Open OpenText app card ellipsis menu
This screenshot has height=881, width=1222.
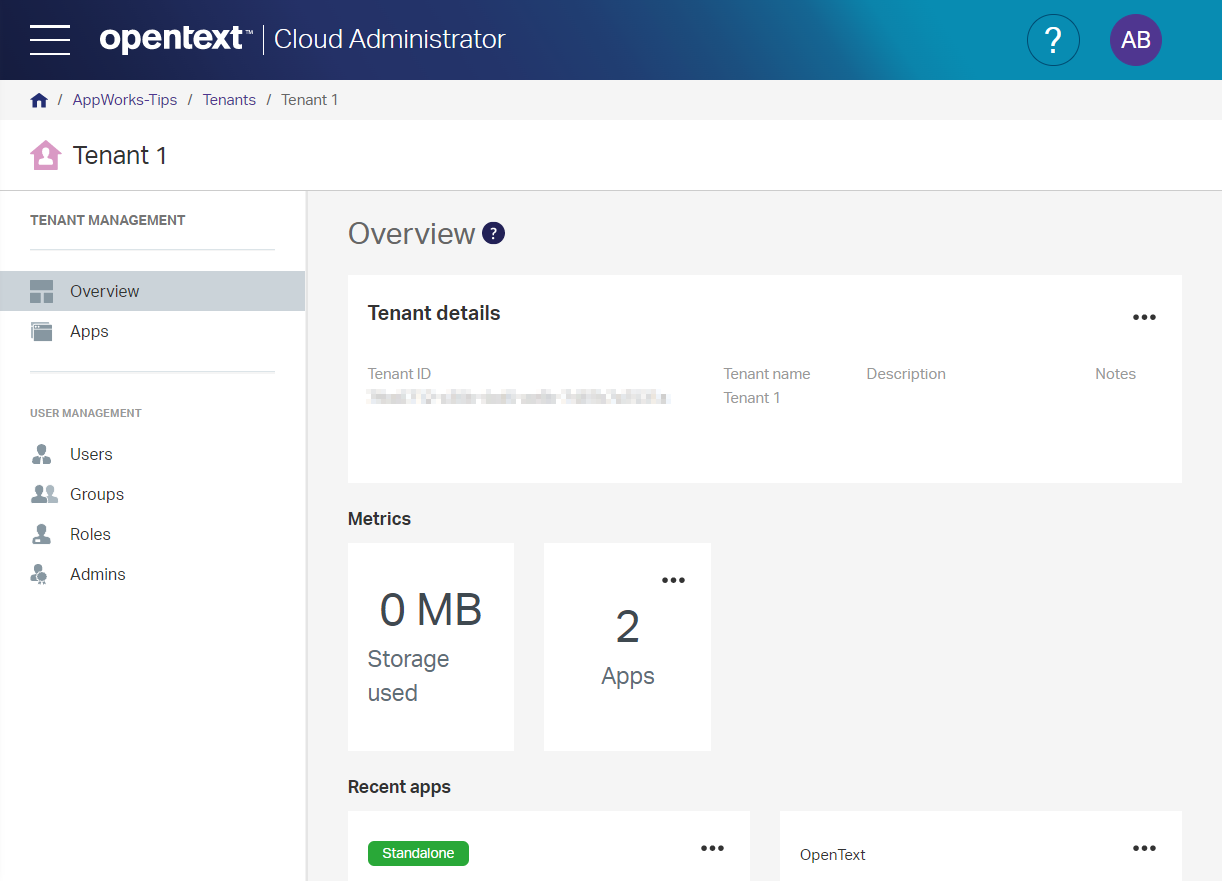pos(1144,848)
